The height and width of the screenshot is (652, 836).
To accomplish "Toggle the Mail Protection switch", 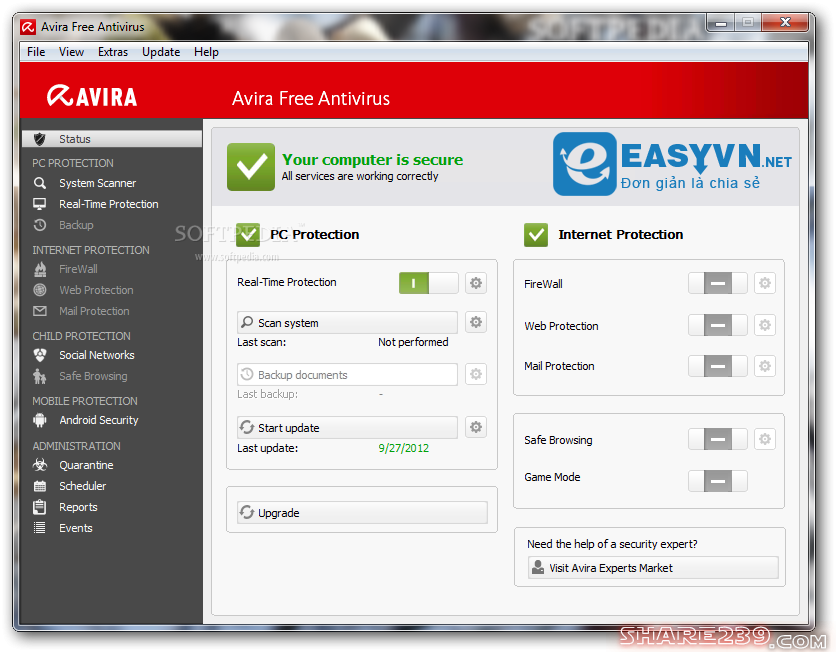I will 718,366.
